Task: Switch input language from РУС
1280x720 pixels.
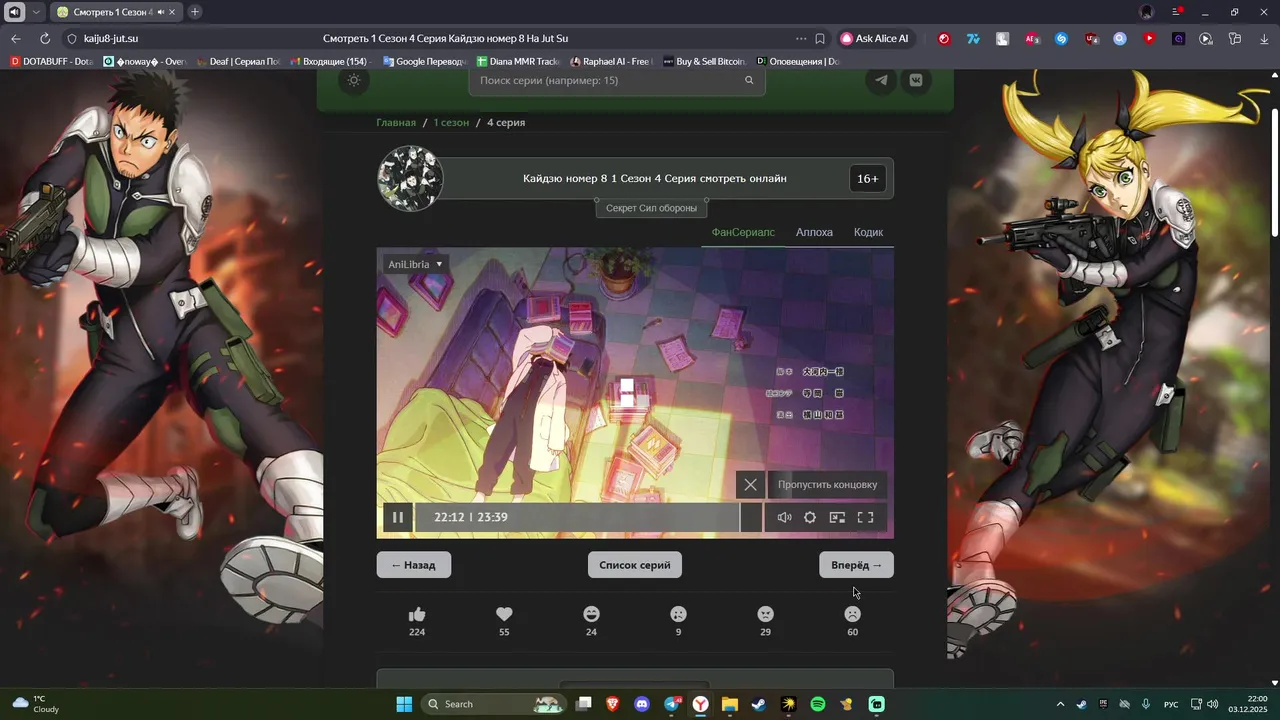Action: (x=1171, y=704)
